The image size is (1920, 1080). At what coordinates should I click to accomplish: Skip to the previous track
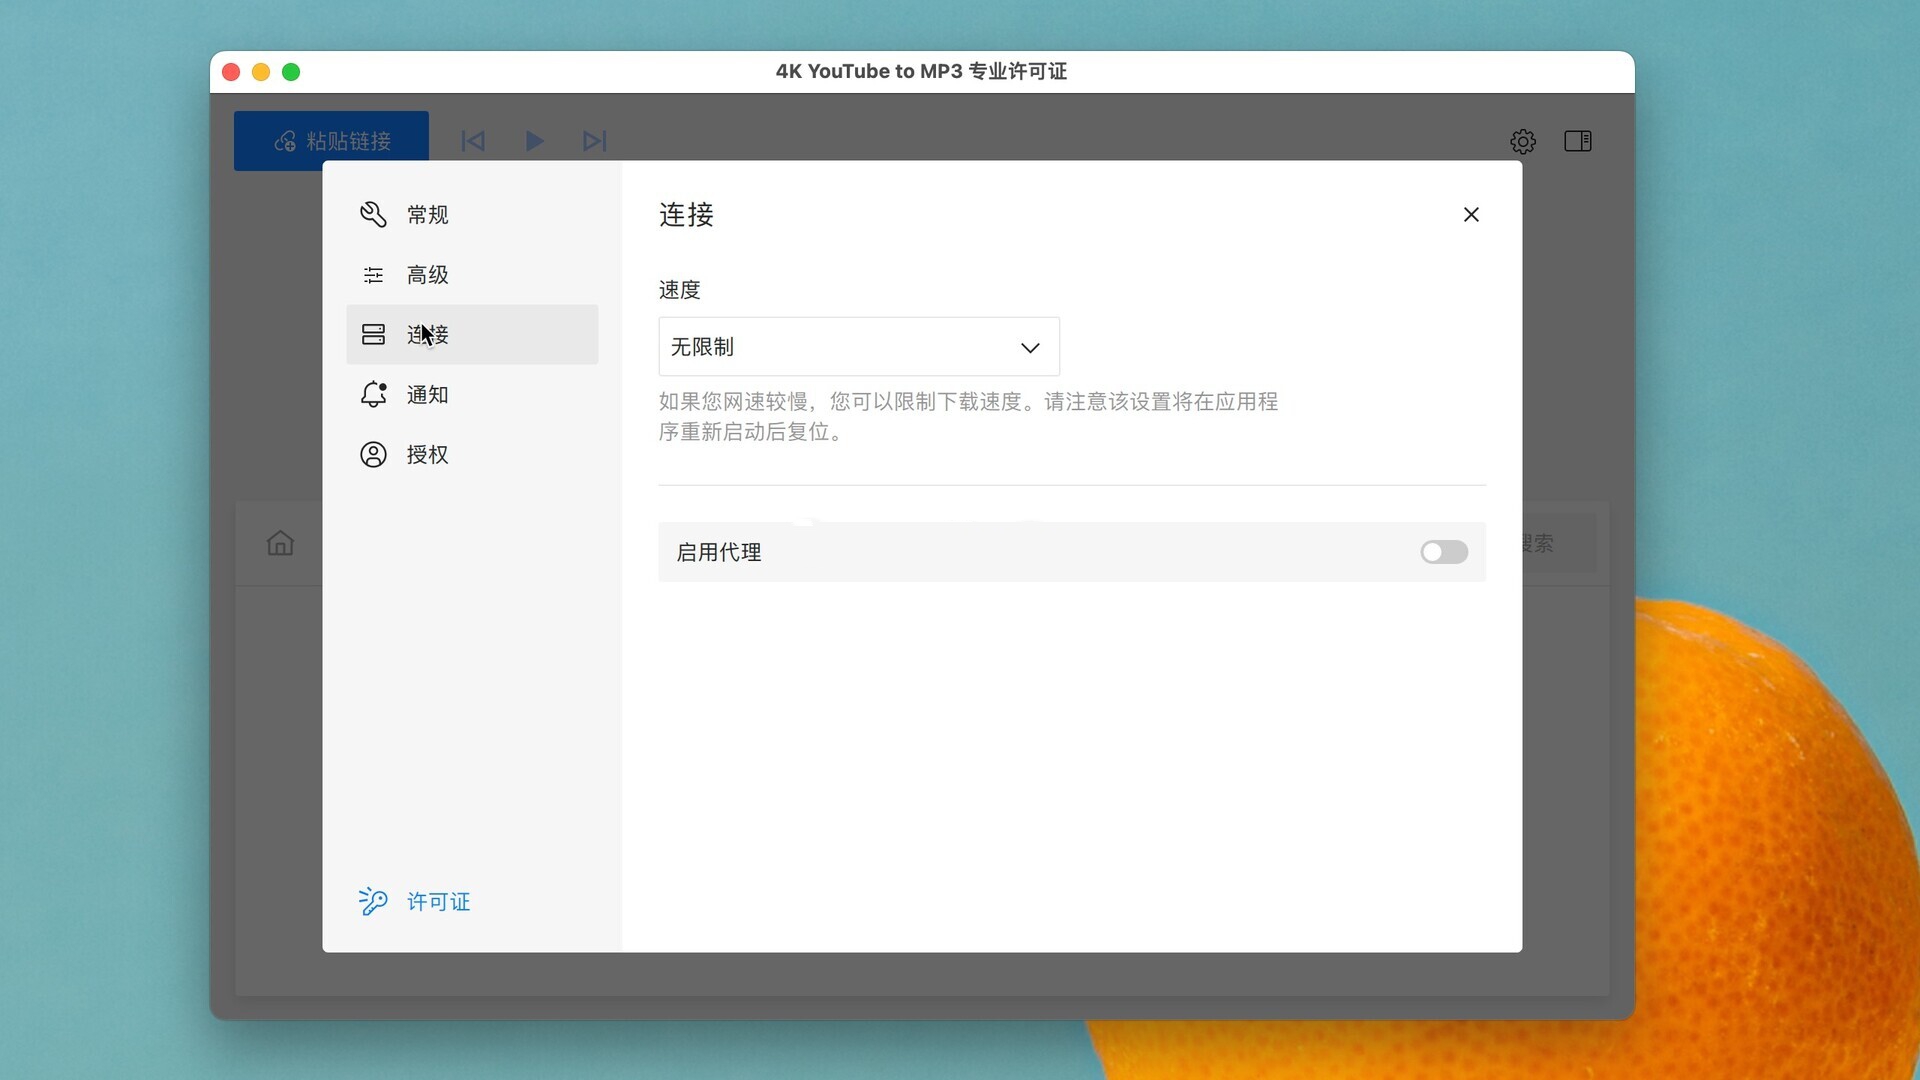tap(473, 141)
